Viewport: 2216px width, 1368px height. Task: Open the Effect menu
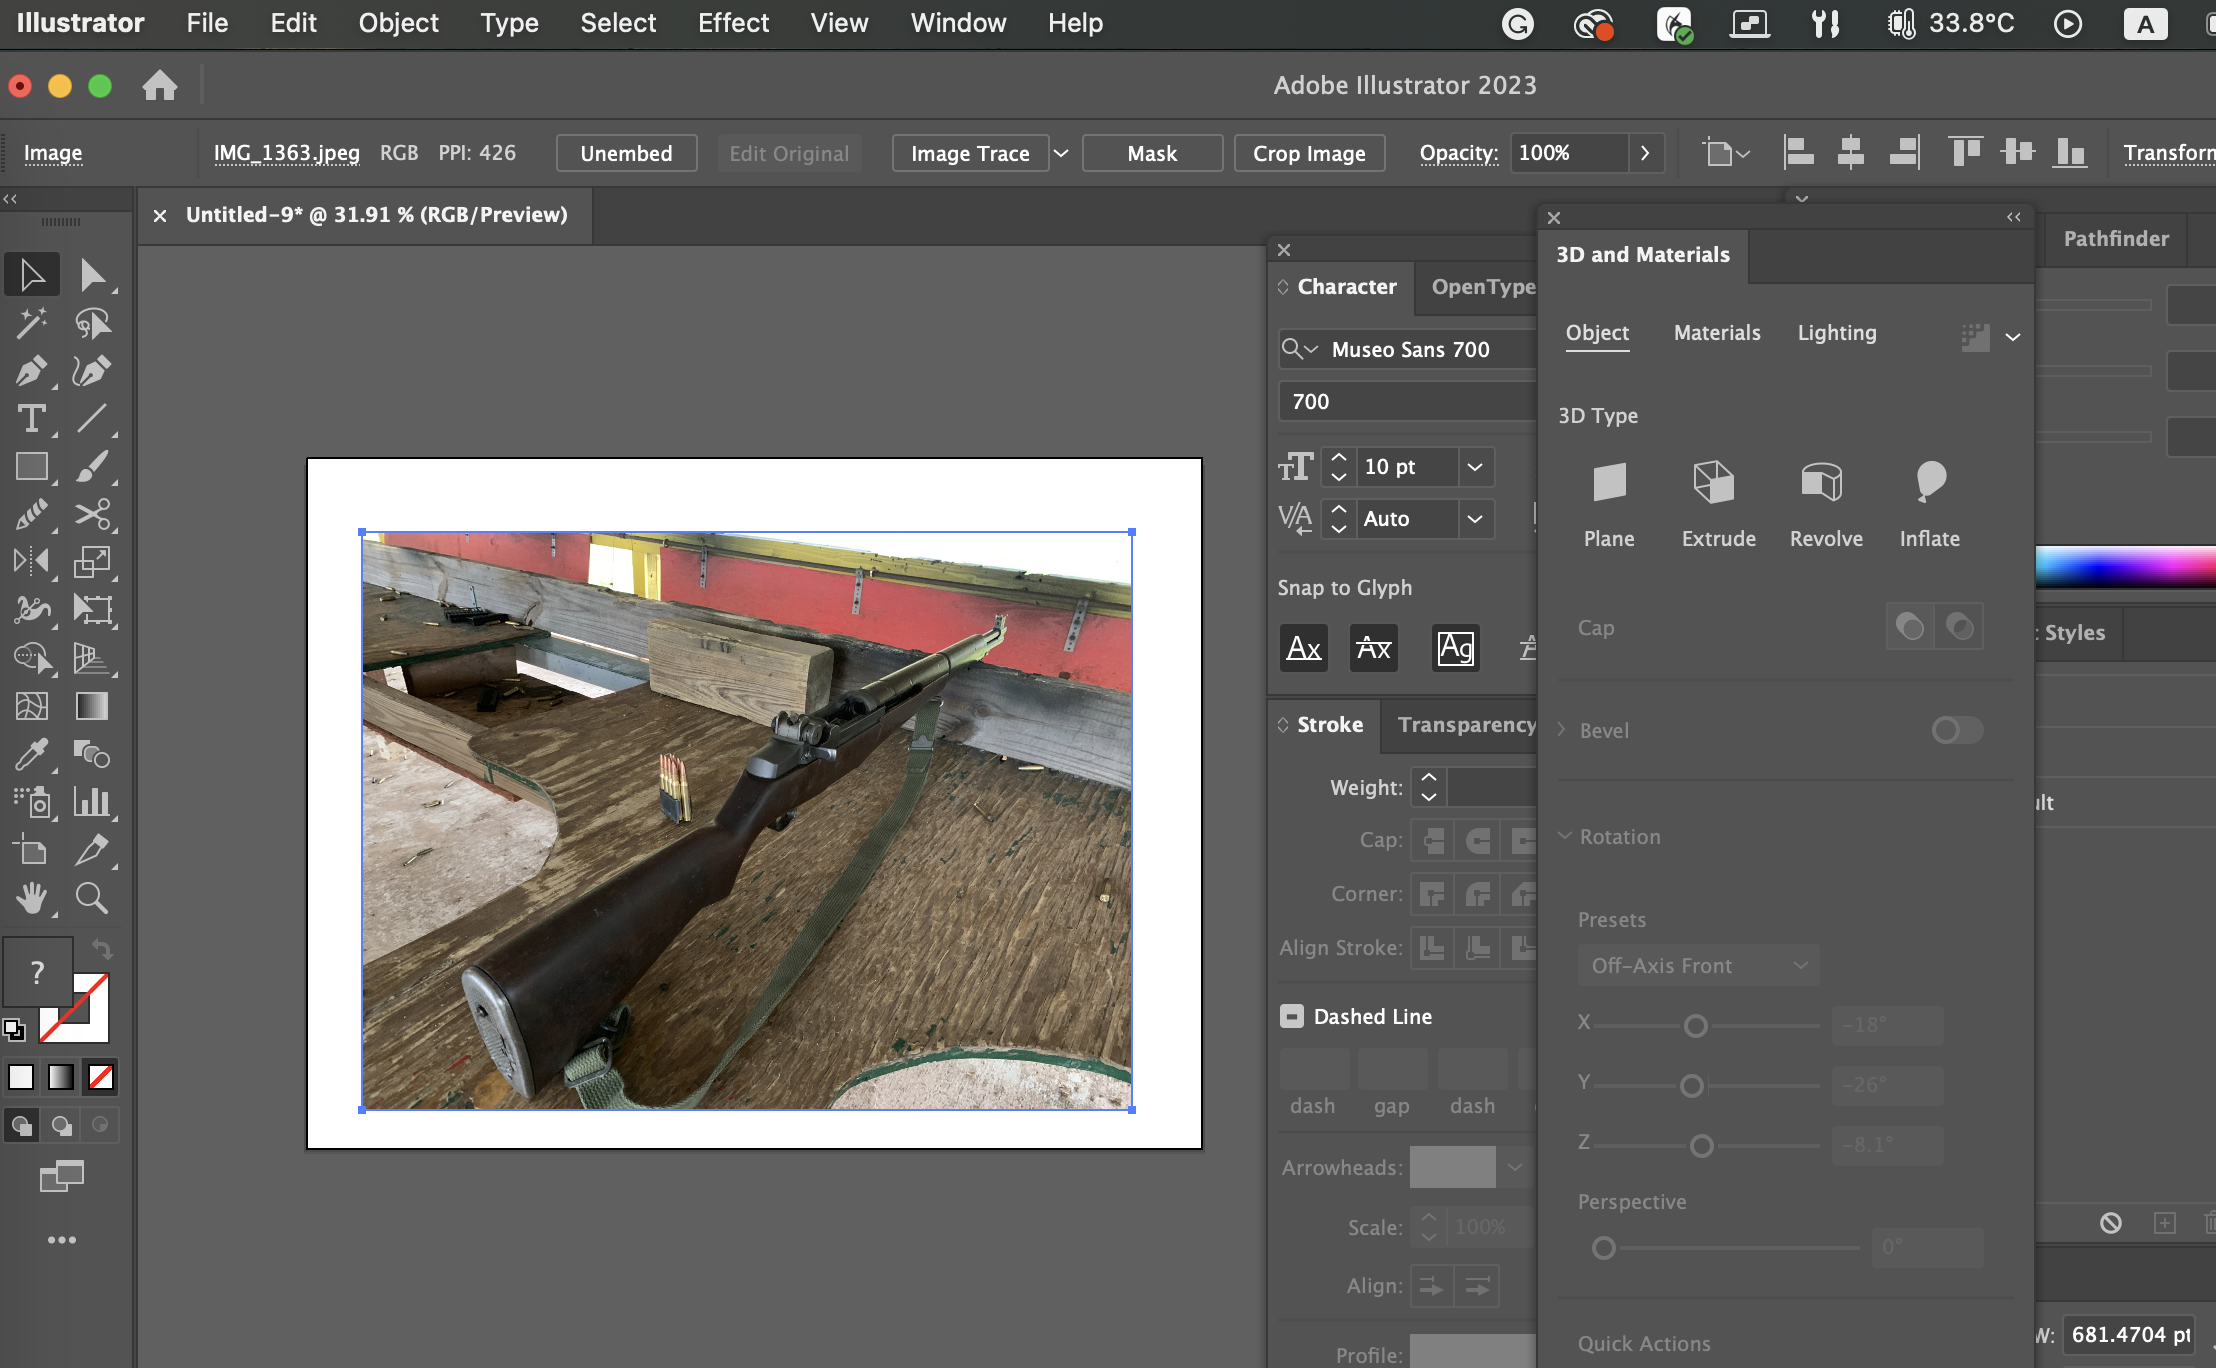(733, 23)
